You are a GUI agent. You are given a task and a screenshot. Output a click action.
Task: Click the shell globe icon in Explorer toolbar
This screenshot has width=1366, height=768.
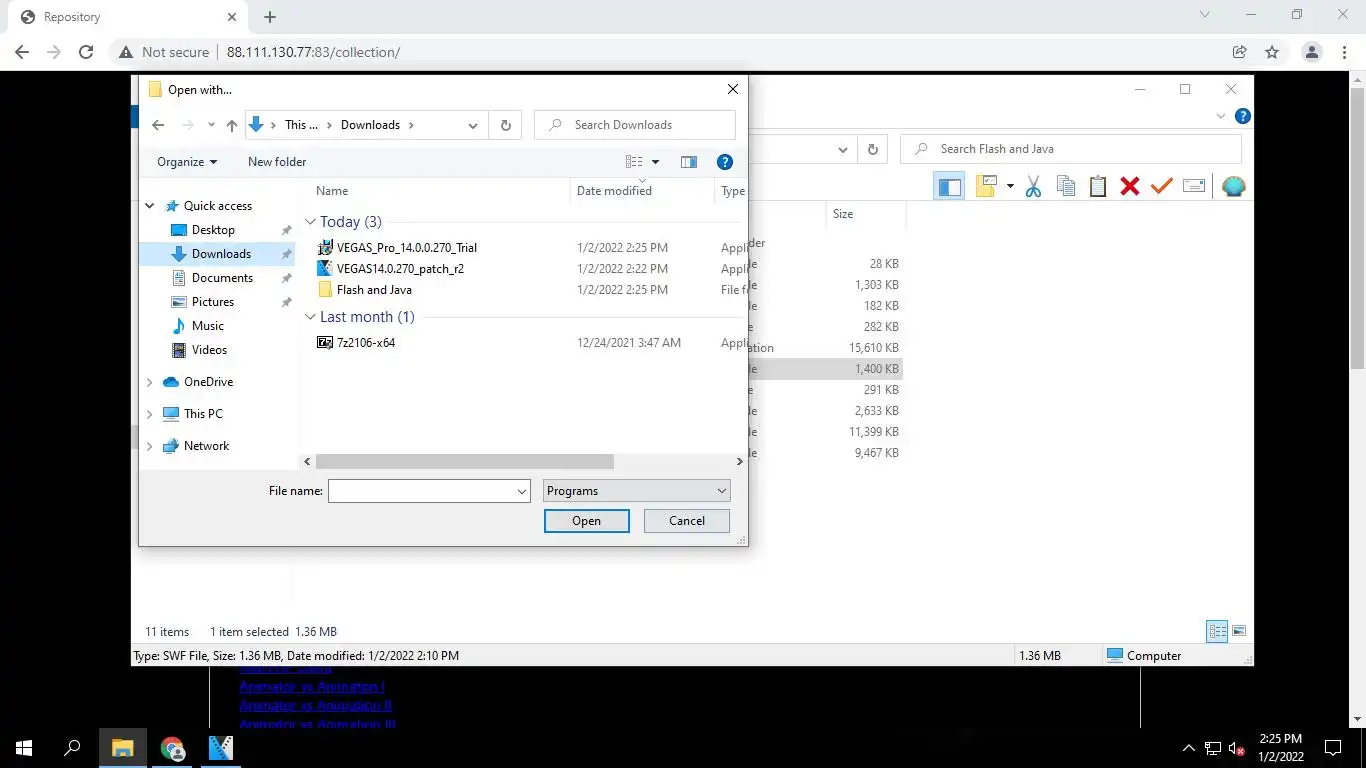click(1234, 186)
